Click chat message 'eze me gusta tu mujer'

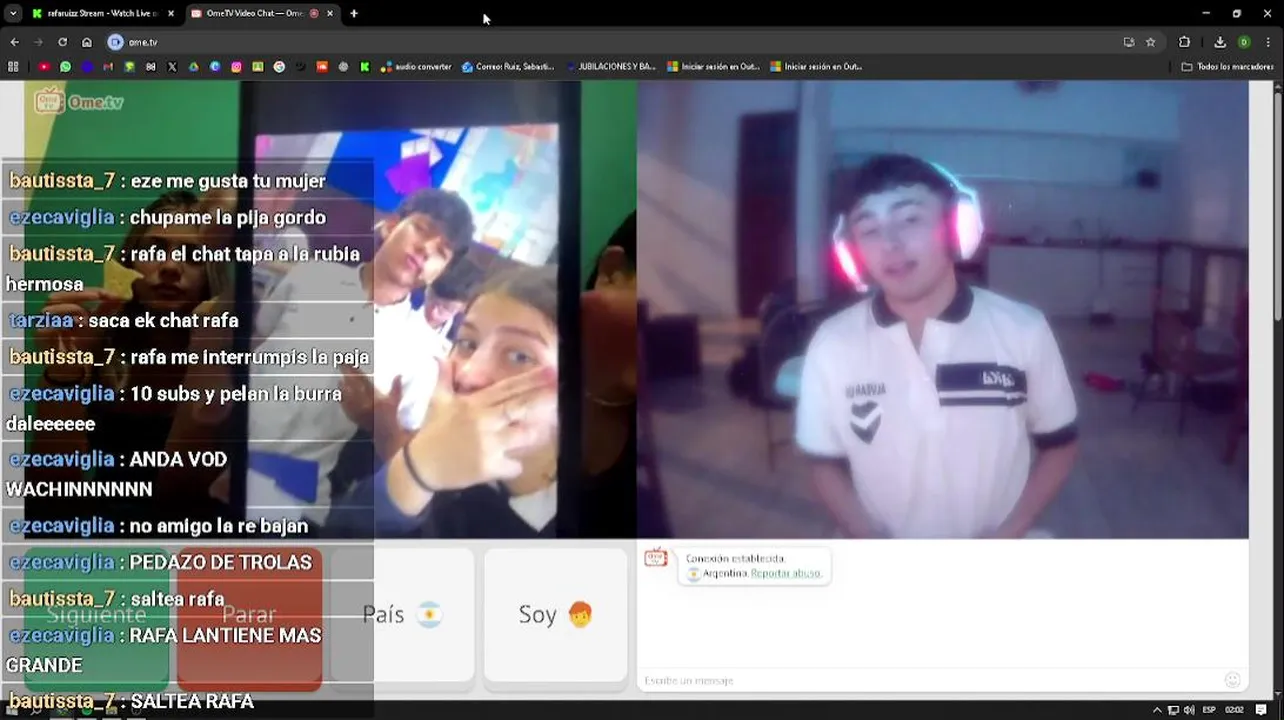[228, 181]
